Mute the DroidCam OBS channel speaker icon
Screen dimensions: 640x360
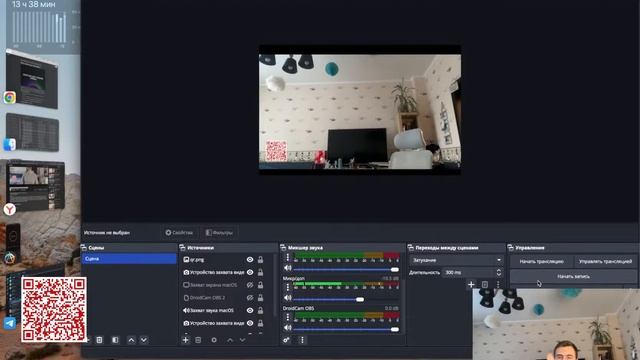pos(287,328)
